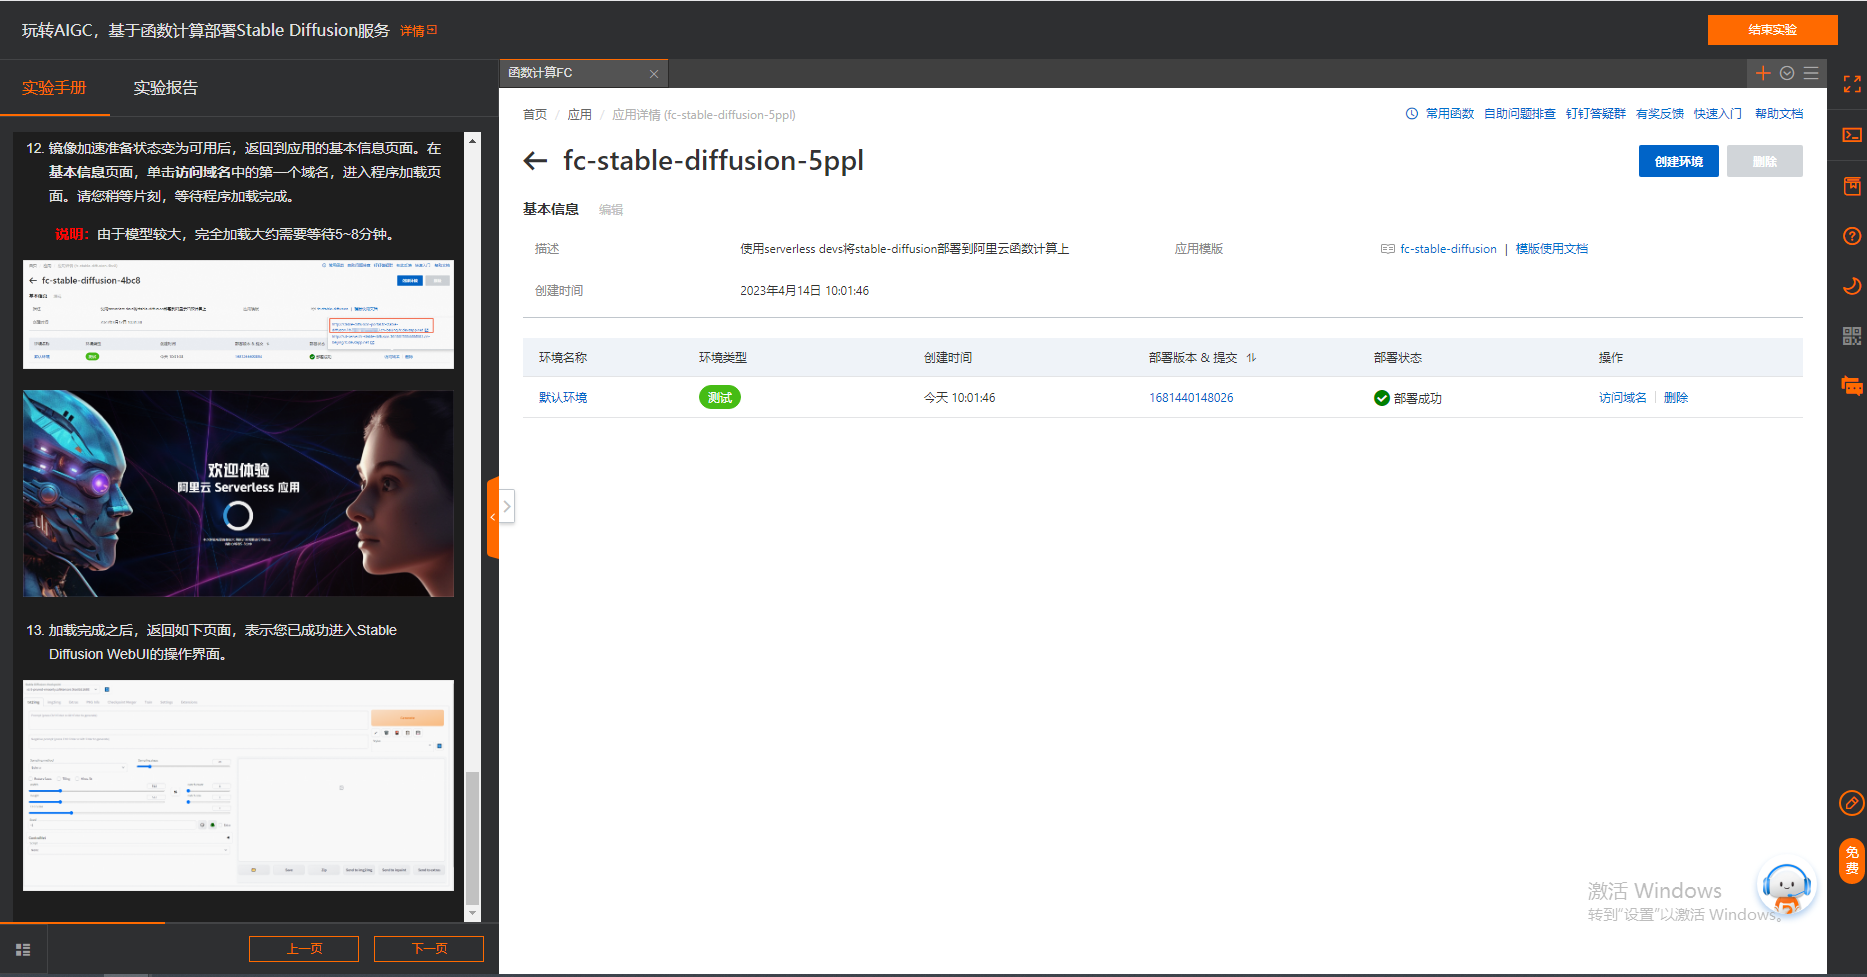The height and width of the screenshot is (977, 1867).
Task: Click the manual scrollbar up arrow
Action: tap(473, 140)
